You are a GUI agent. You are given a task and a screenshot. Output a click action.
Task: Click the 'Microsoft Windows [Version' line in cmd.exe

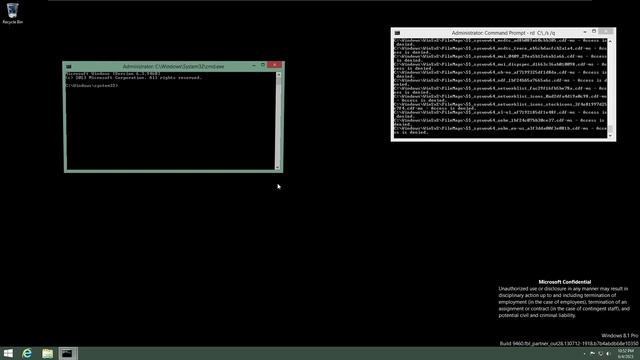pos(113,73)
